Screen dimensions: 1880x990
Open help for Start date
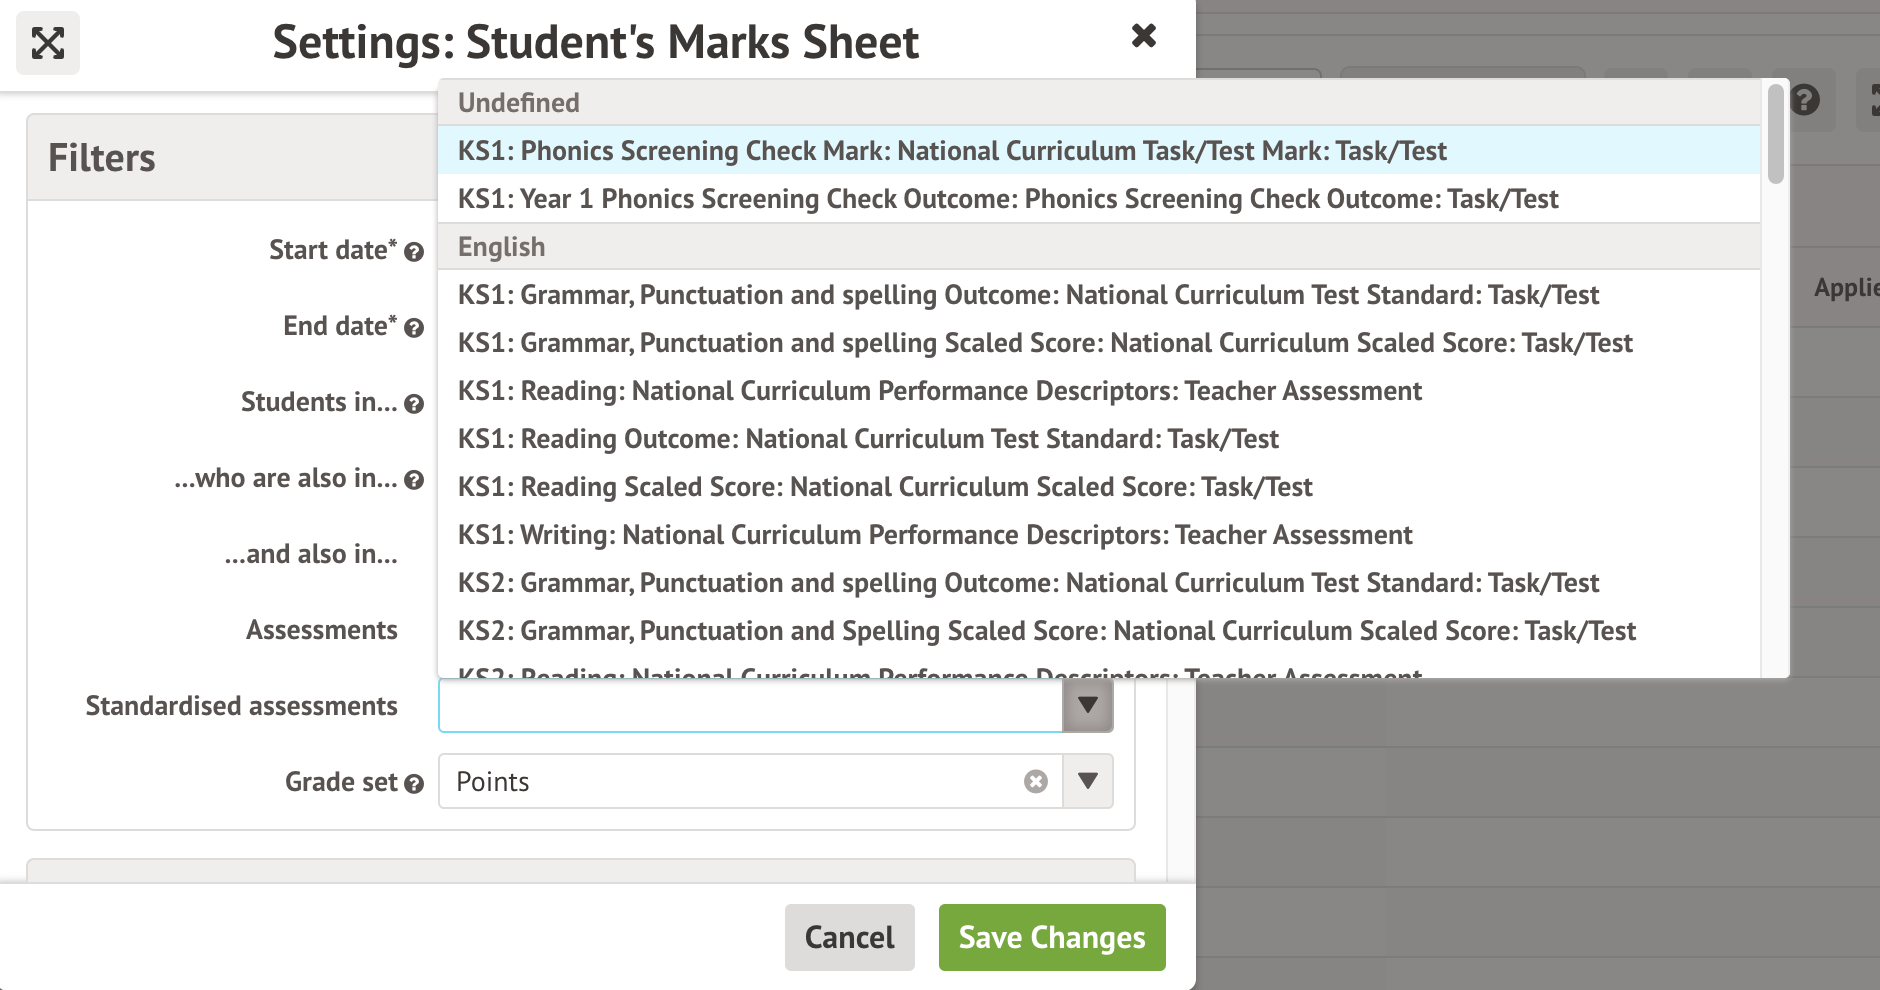414,253
